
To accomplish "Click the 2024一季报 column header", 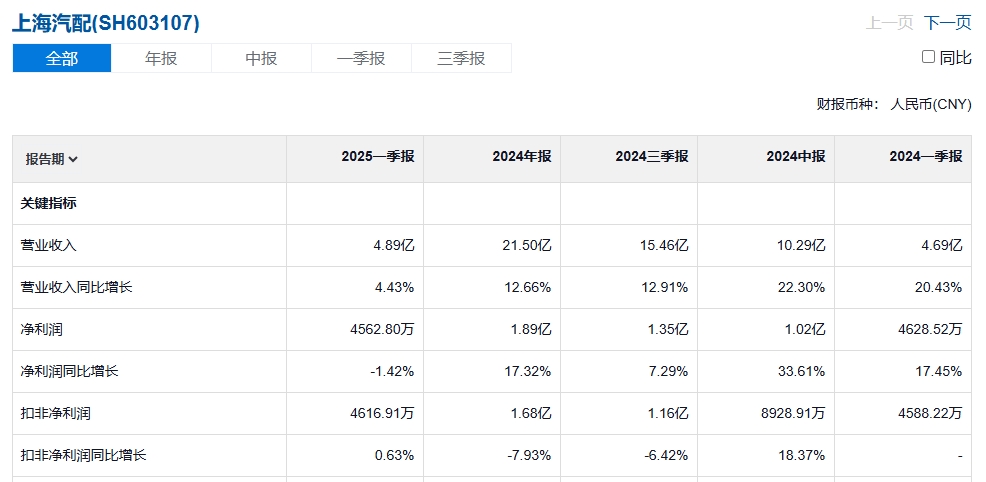I will [926, 156].
